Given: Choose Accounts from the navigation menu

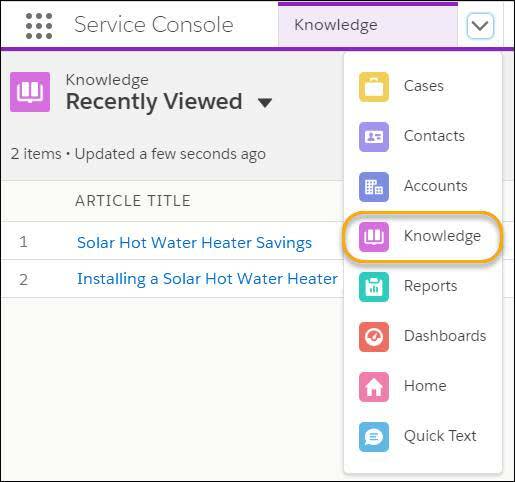Looking at the screenshot, I should [423, 187].
